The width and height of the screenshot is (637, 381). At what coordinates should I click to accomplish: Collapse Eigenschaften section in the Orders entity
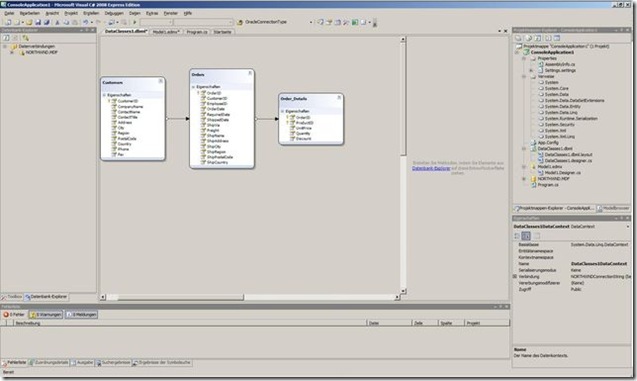(193, 87)
